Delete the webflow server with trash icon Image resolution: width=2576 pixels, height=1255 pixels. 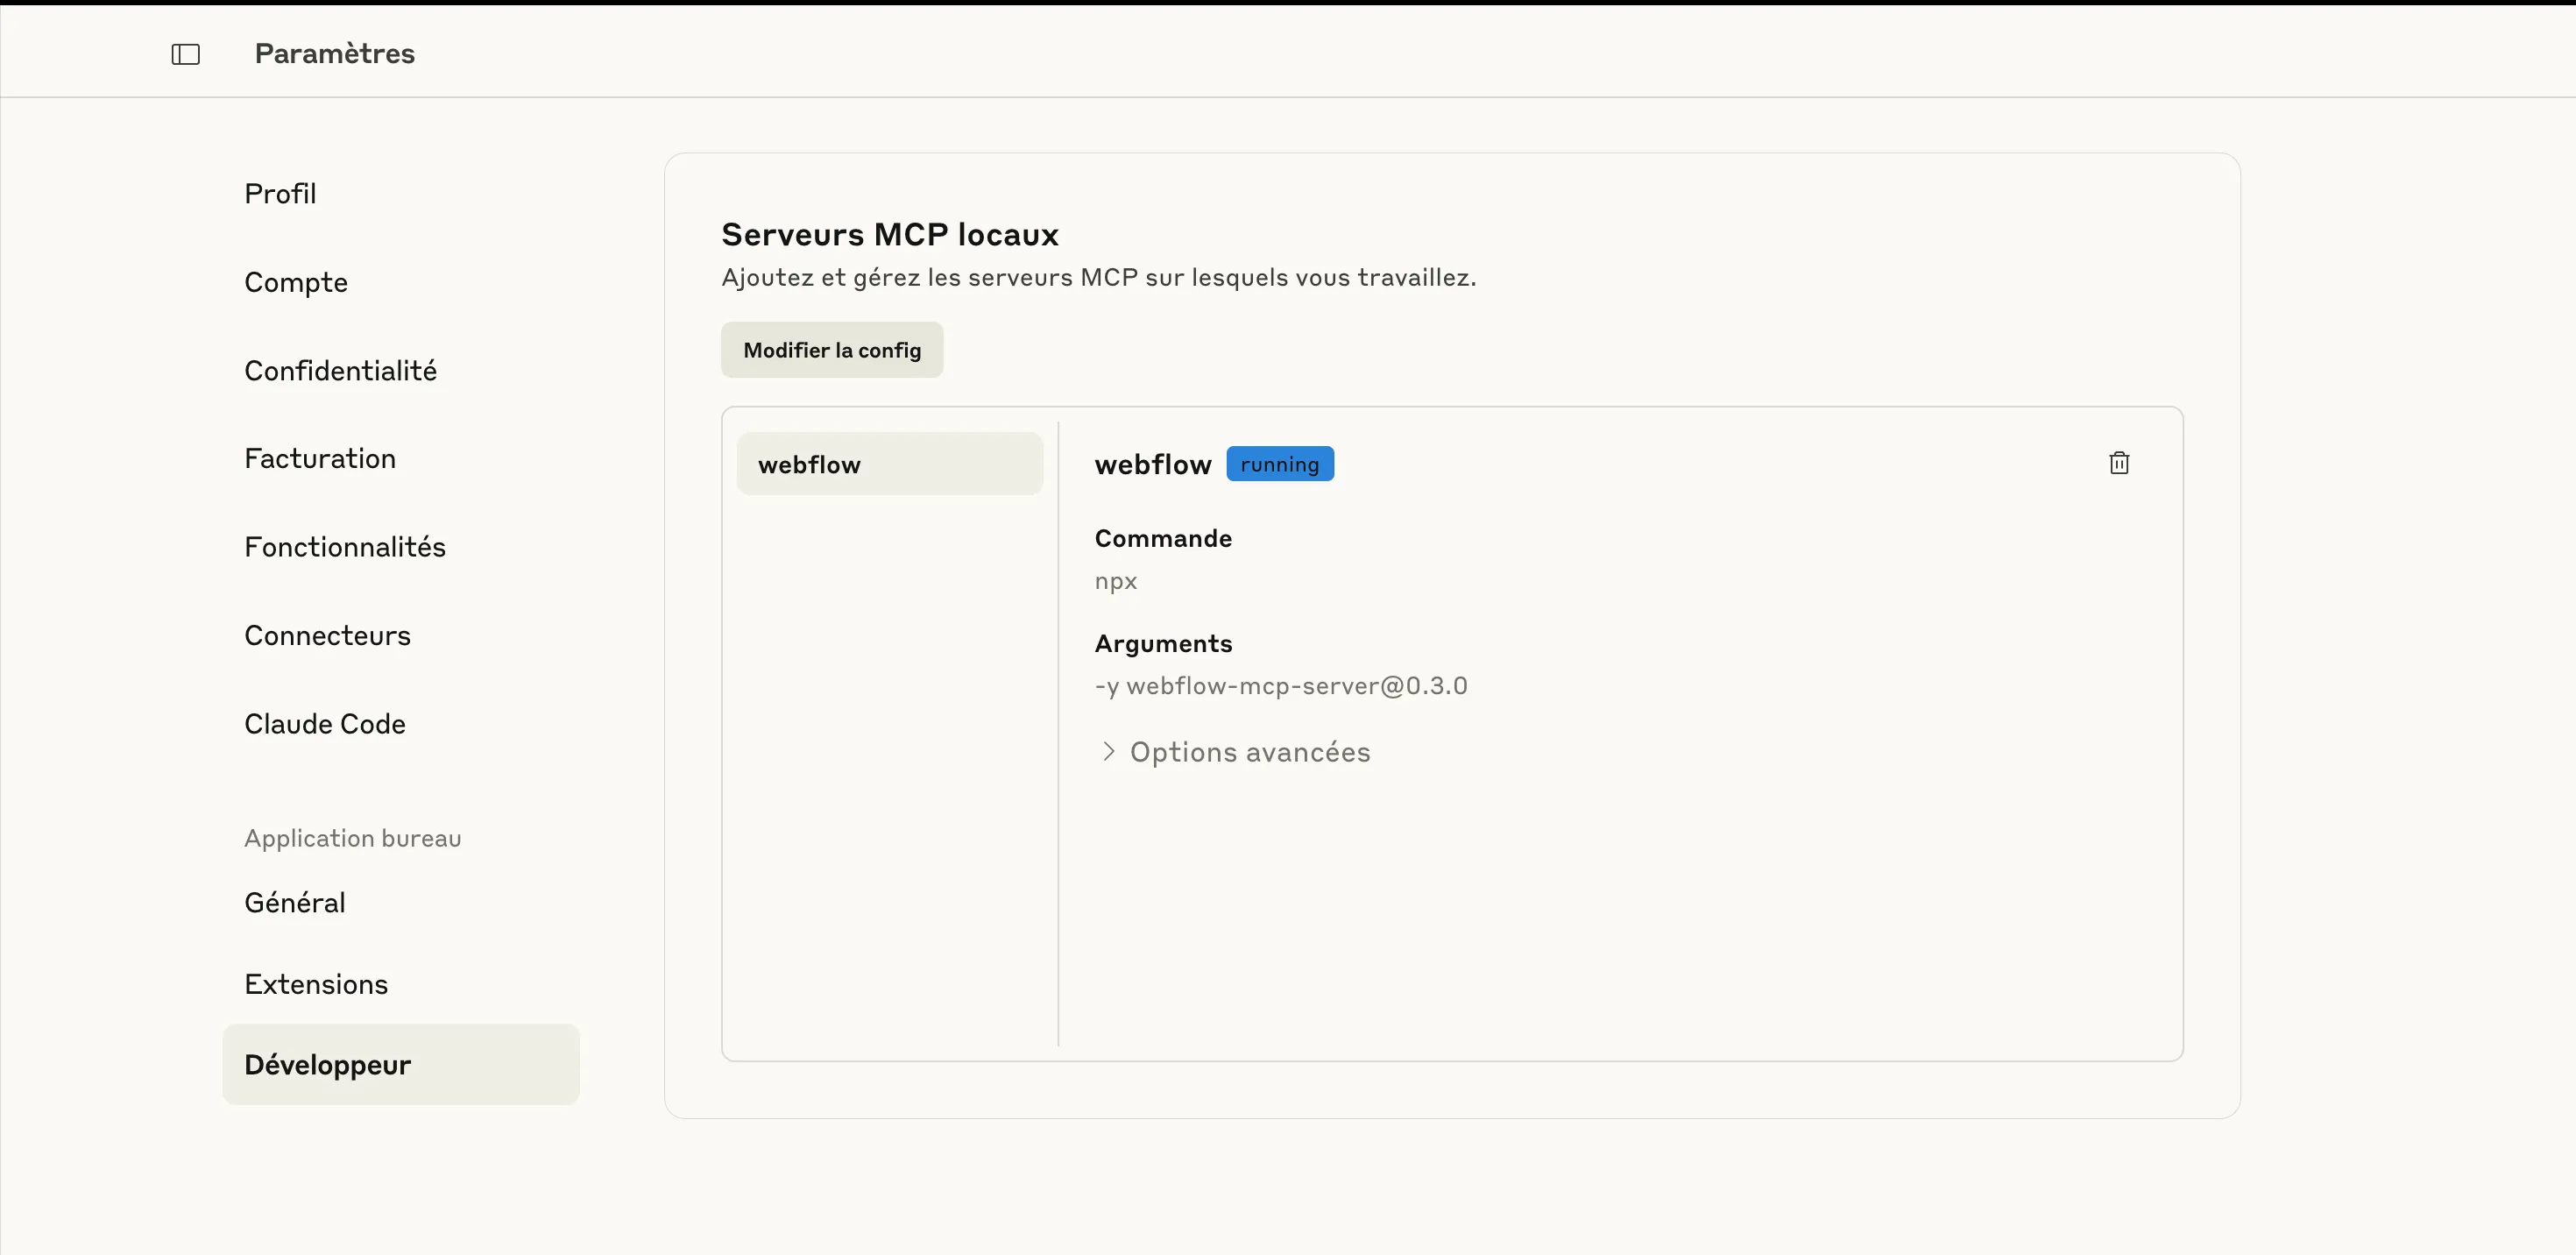2118,463
